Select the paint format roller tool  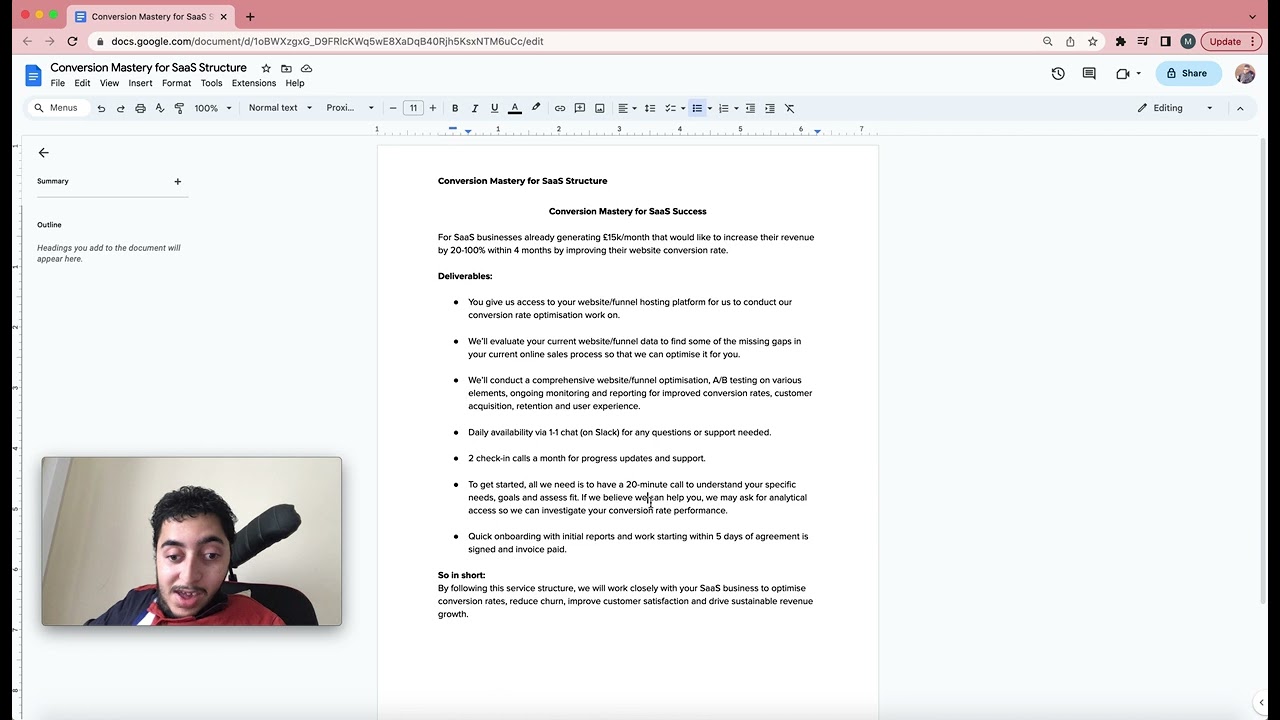pyautogui.click(x=179, y=108)
